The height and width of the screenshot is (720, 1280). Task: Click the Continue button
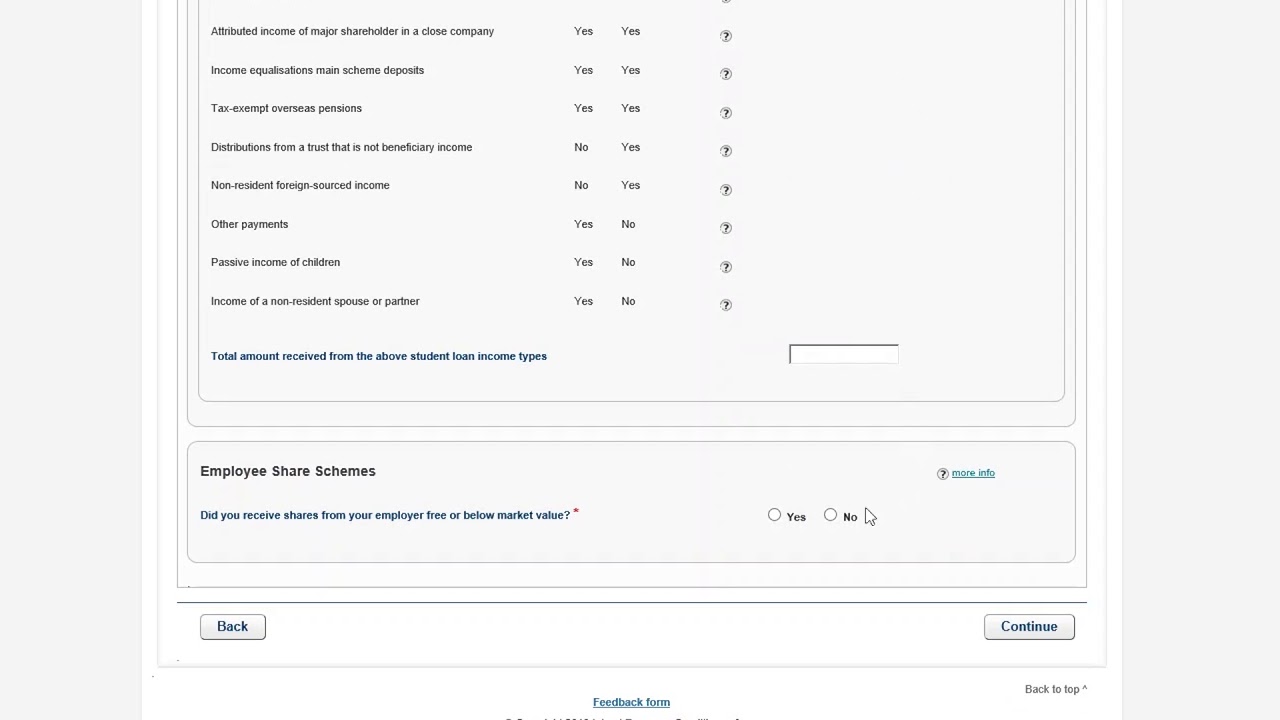[1029, 626]
